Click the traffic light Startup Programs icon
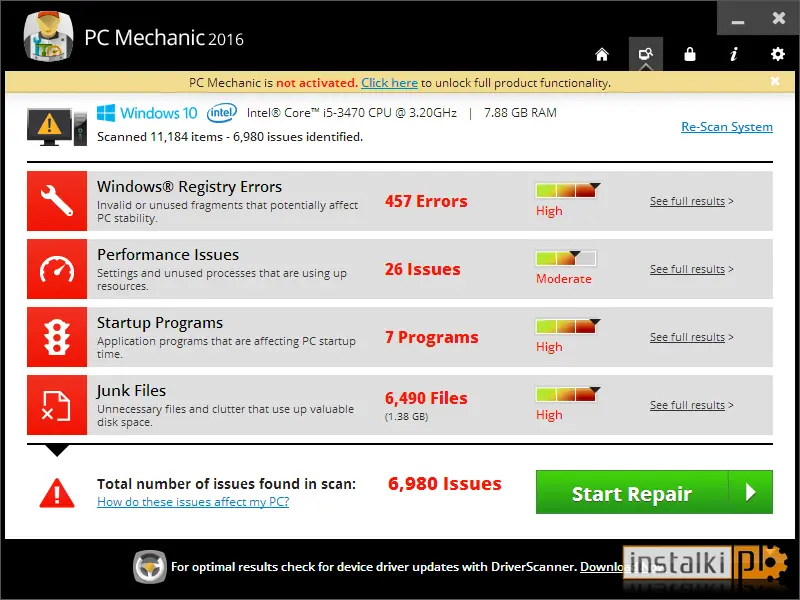 [x=57, y=337]
